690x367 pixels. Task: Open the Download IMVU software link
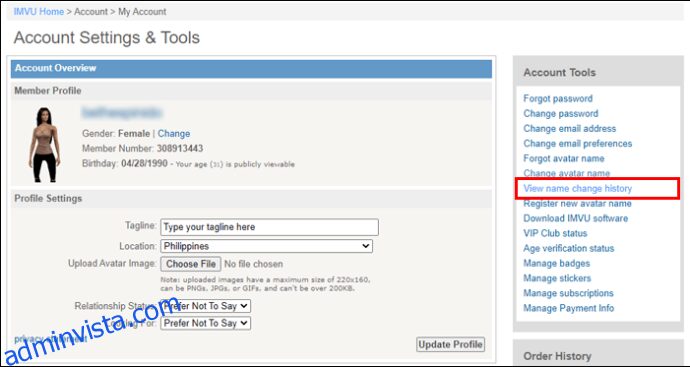(x=576, y=218)
